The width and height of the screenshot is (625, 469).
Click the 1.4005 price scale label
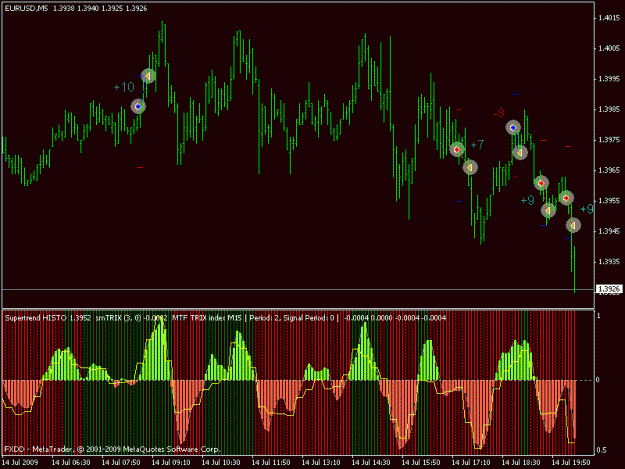609,48
